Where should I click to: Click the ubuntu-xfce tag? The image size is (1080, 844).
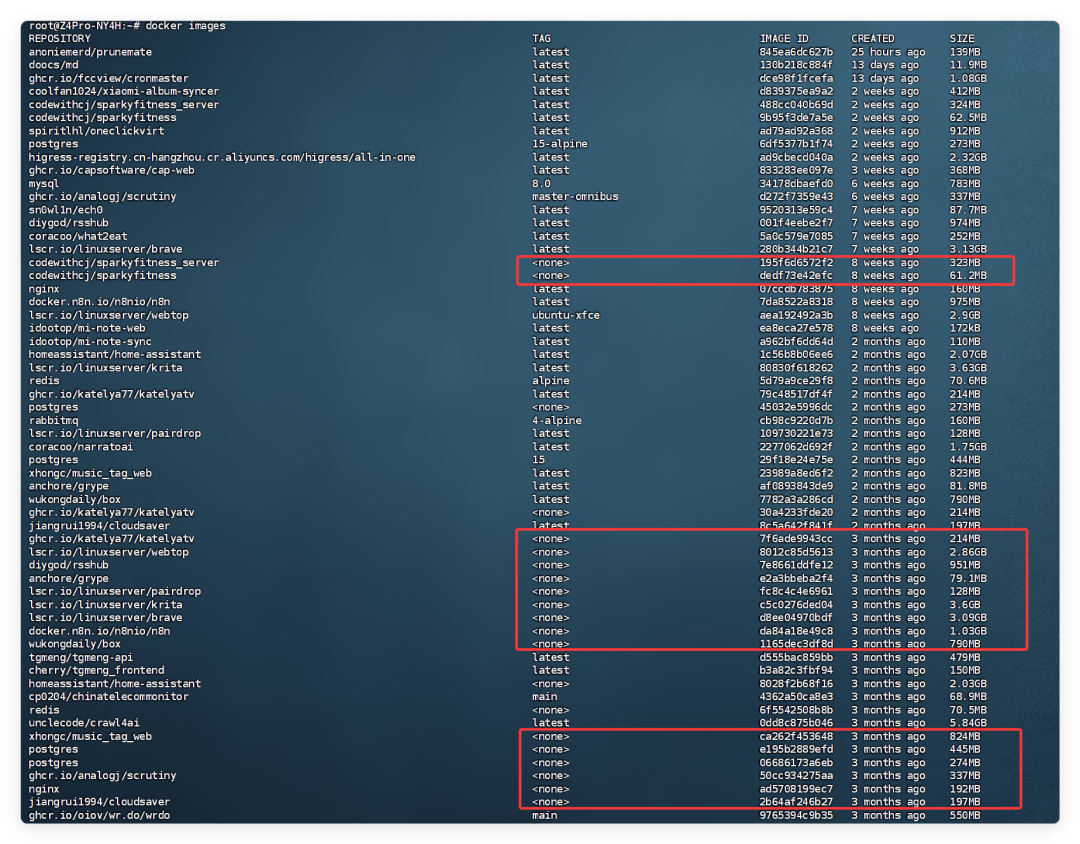click(x=565, y=316)
